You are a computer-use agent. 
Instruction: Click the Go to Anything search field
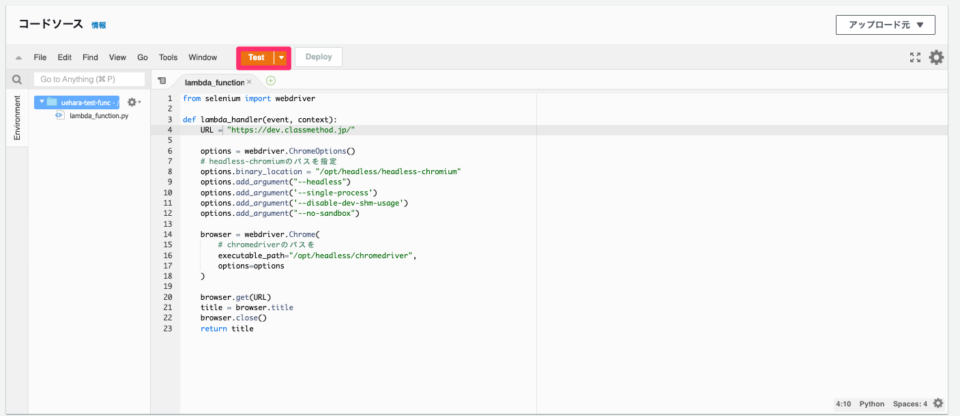88,79
